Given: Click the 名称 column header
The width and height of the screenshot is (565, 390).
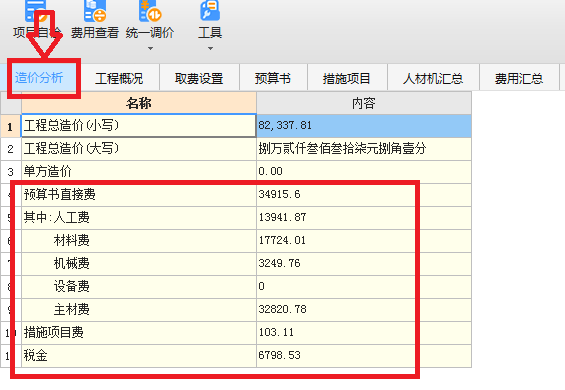Looking at the screenshot, I should tap(139, 103).
